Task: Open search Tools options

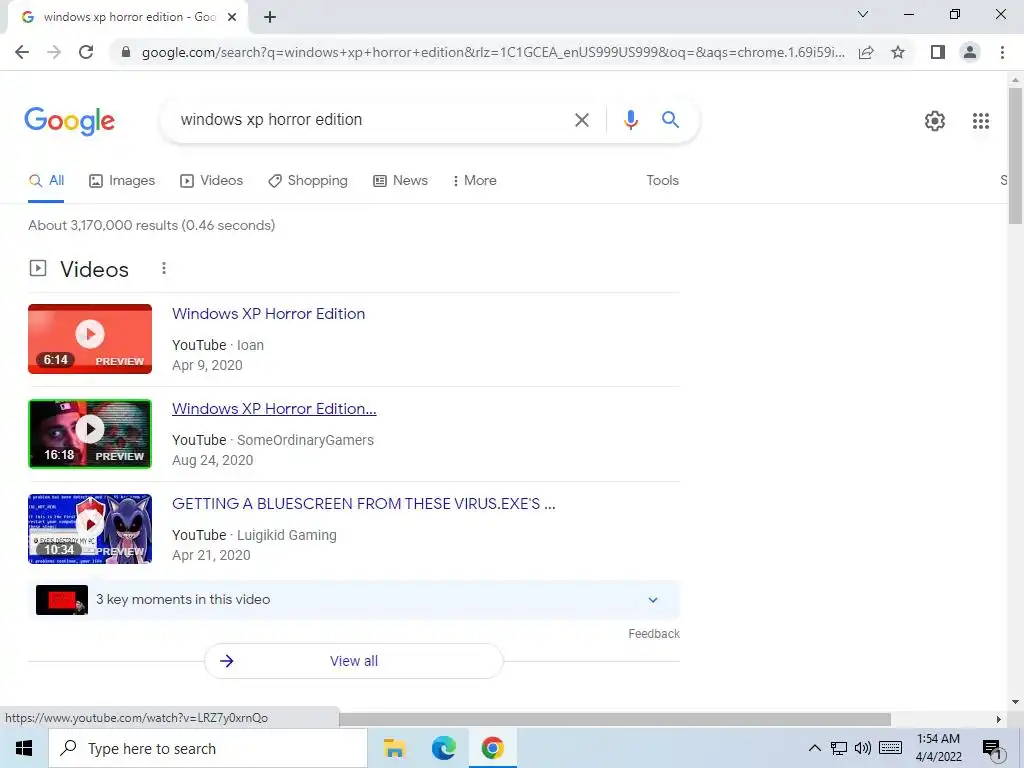Action: [x=662, y=181]
